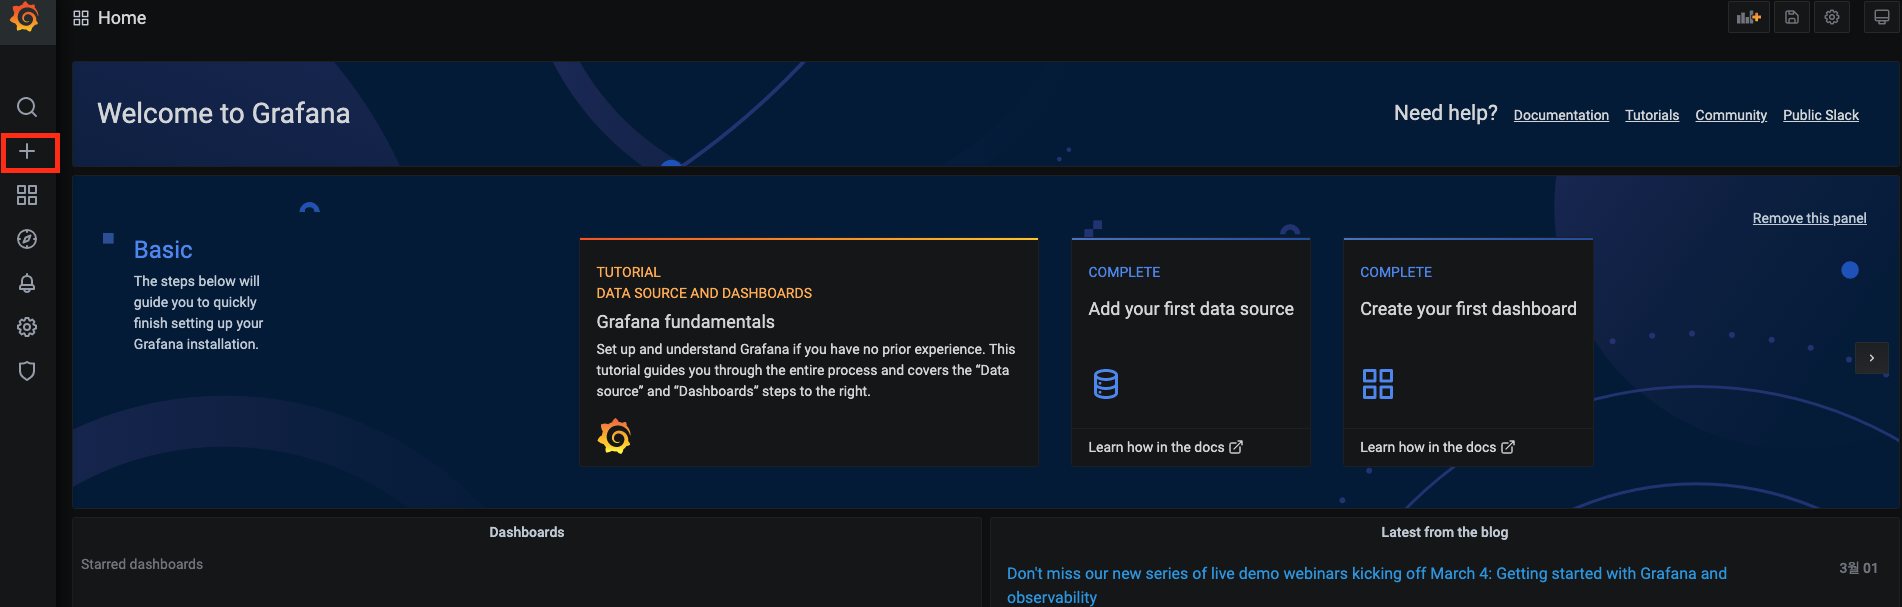Open the Home dashboard picker title

pos(122,18)
